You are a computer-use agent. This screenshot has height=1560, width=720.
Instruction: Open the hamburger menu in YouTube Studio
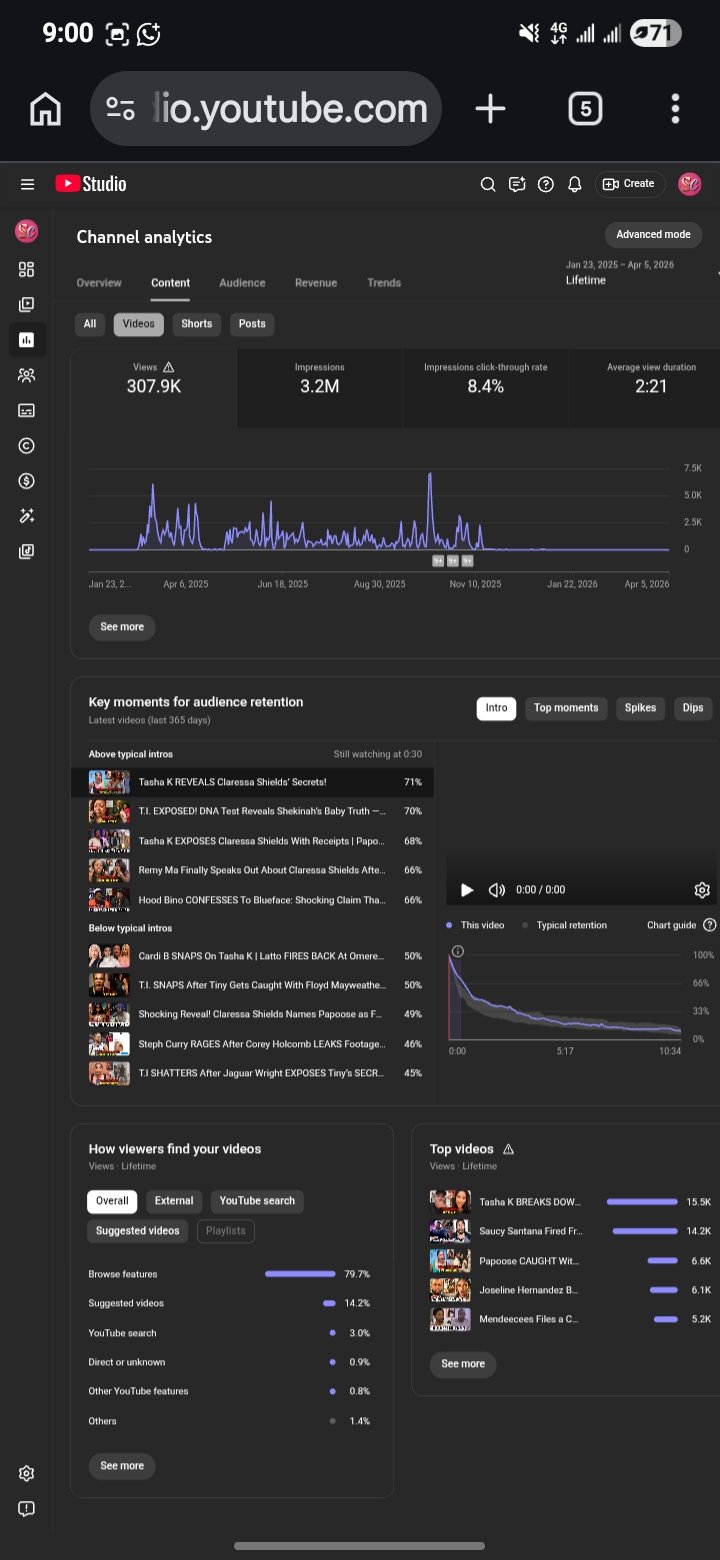pyautogui.click(x=27, y=184)
